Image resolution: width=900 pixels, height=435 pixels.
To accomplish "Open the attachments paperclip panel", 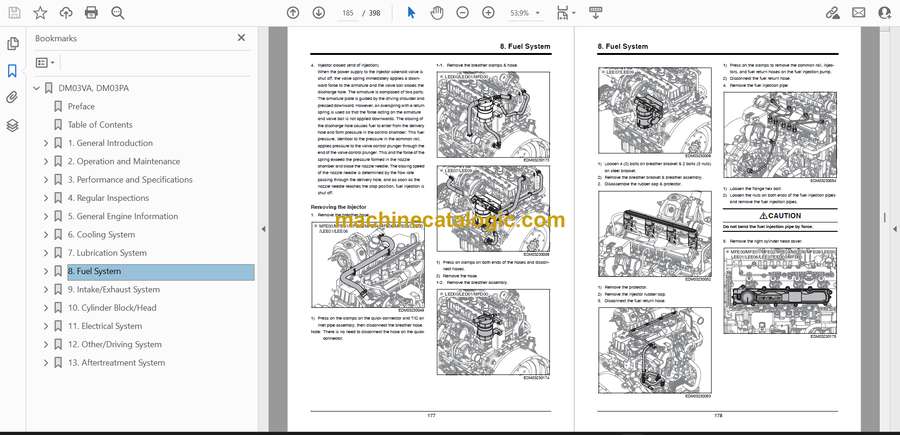I will pos(13,98).
